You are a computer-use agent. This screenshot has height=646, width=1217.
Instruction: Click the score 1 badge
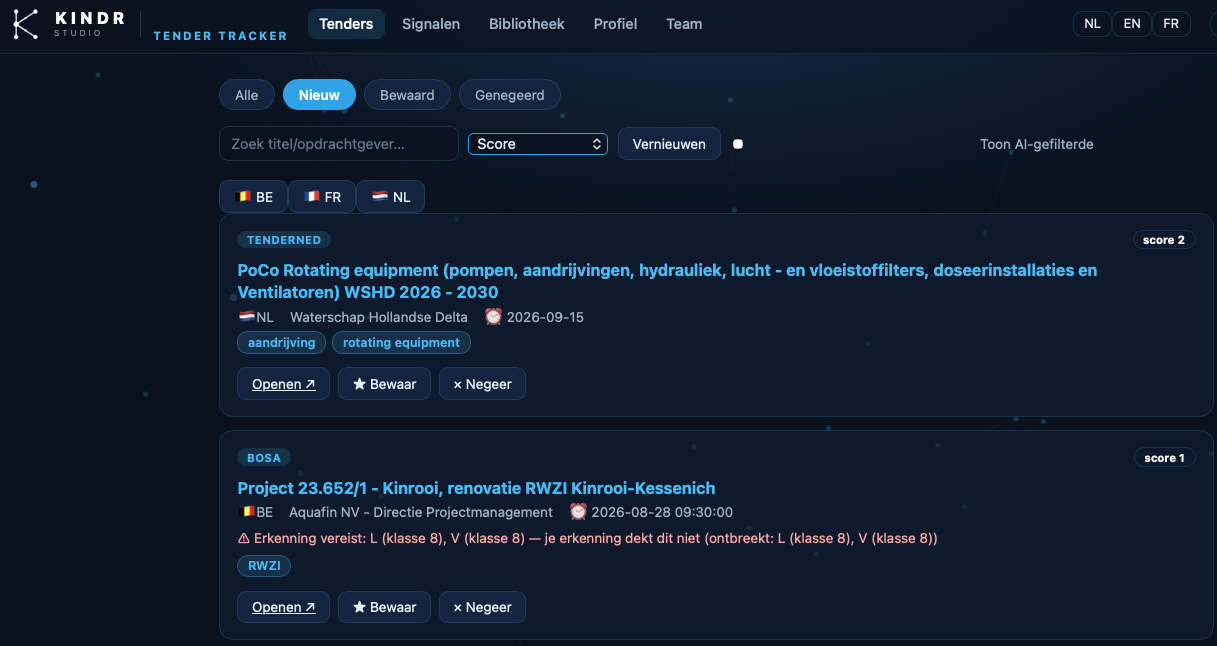[x=1164, y=458]
